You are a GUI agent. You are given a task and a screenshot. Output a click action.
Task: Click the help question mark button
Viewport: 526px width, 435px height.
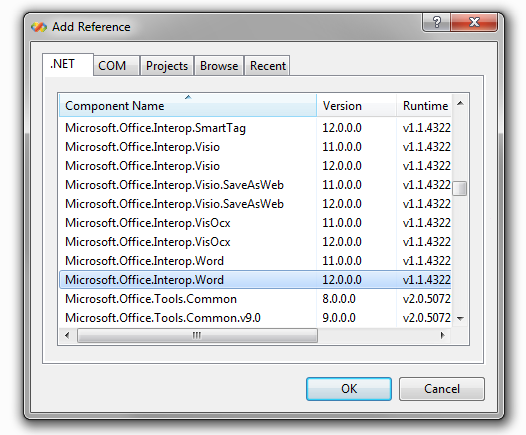coord(436,22)
